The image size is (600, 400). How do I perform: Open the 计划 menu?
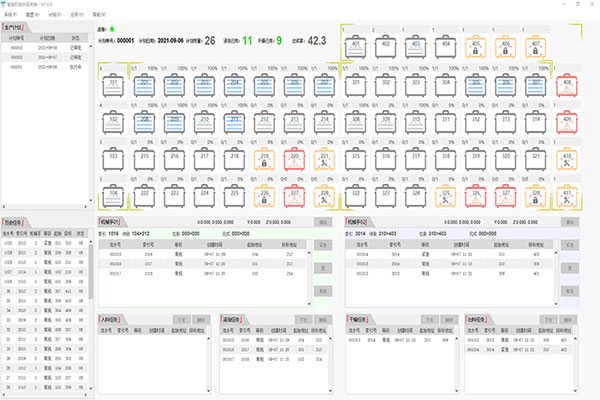(55, 15)
